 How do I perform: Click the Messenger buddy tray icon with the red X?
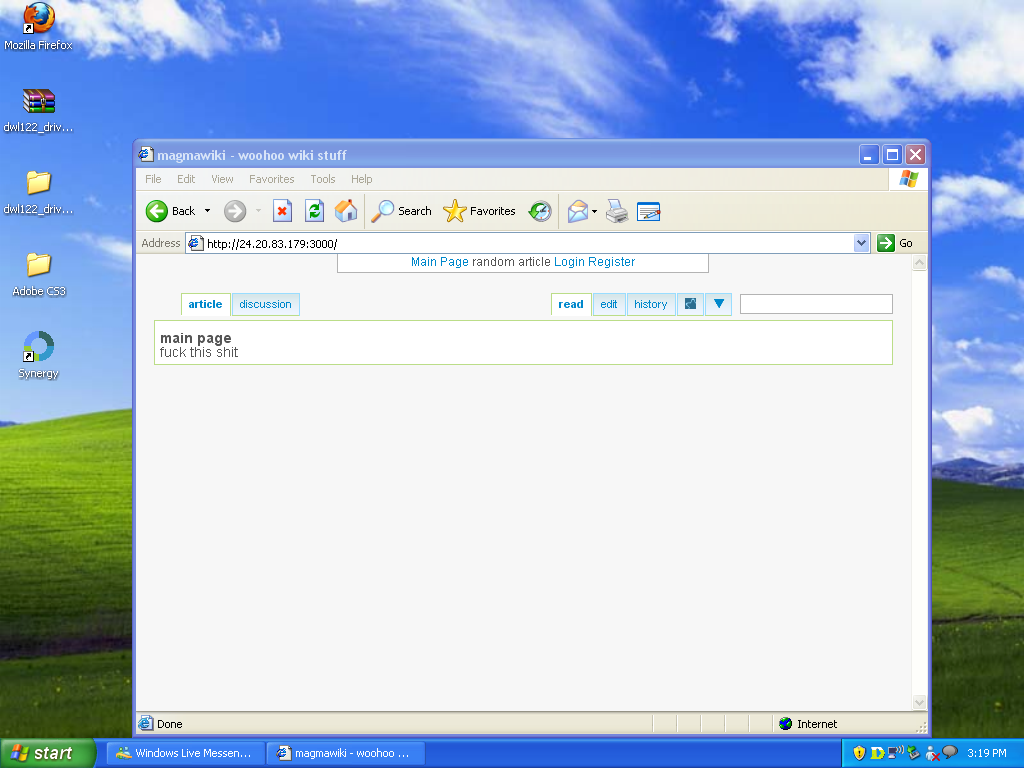[932, 754]
